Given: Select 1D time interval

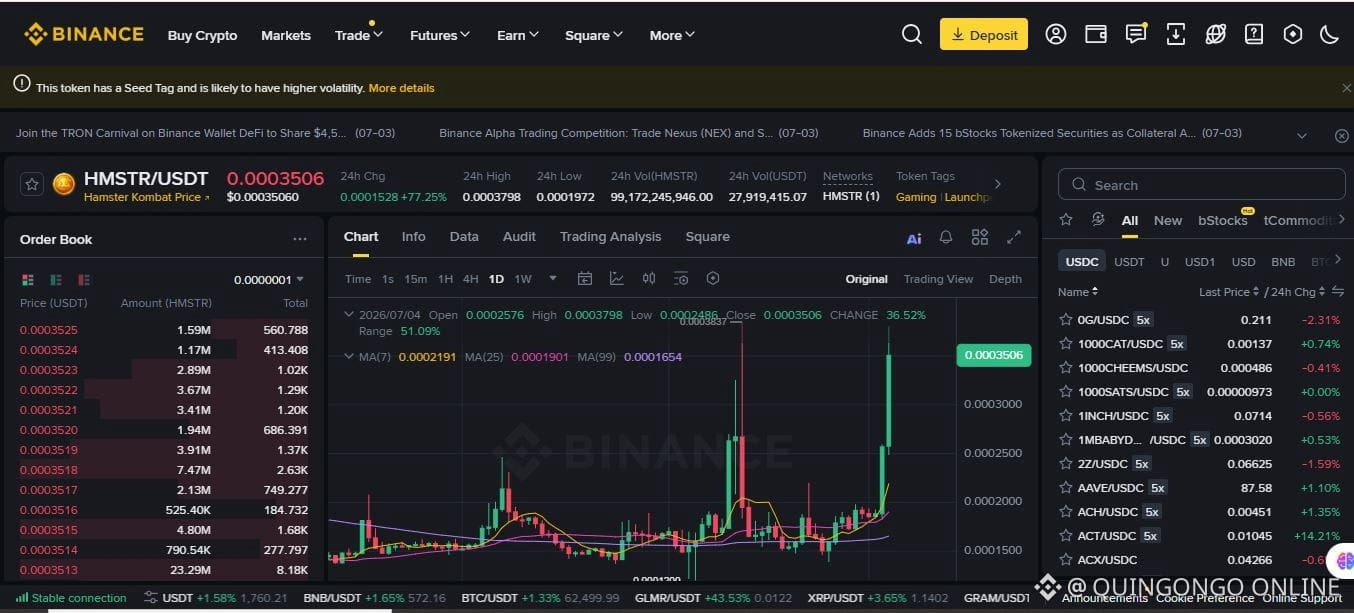Looking at the screenshot, I should [x=496, y=279].
